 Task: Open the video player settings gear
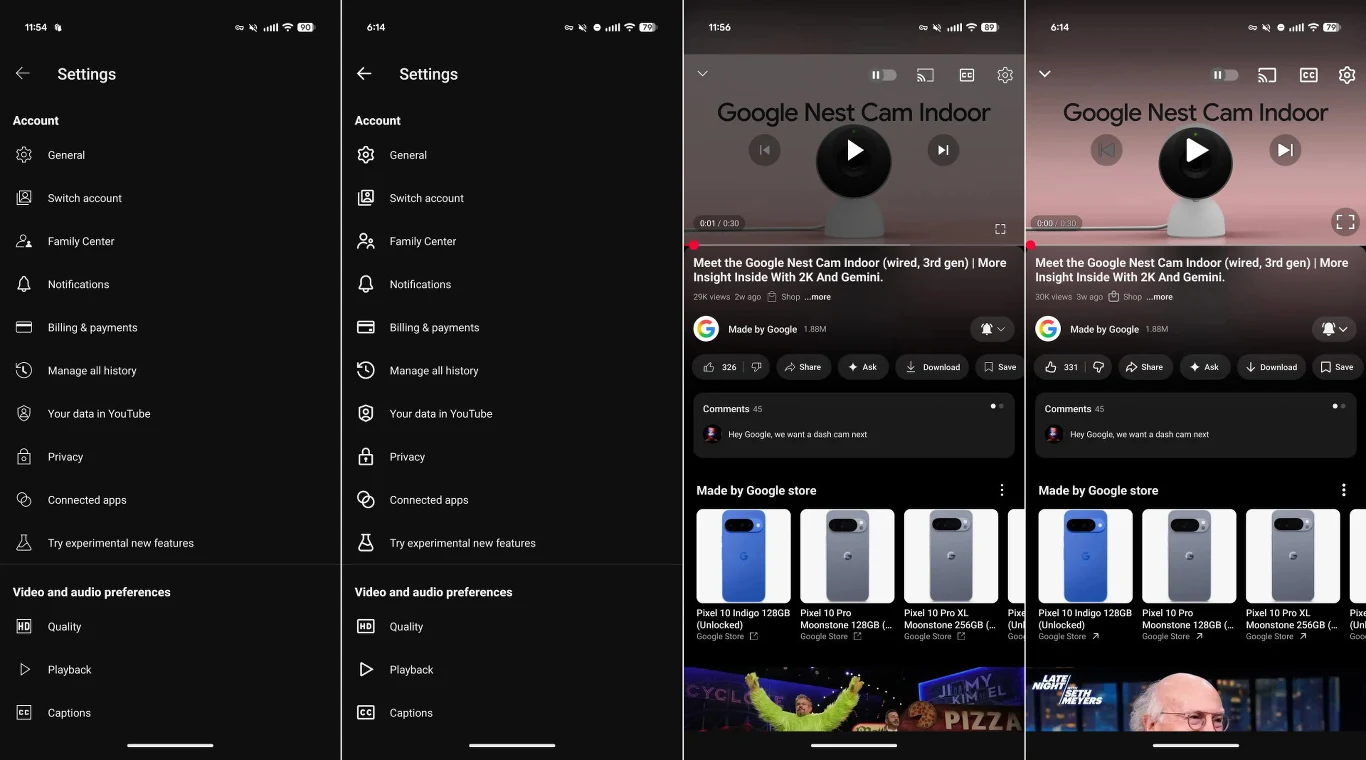pyautogui.click(x=1004, y=74)
